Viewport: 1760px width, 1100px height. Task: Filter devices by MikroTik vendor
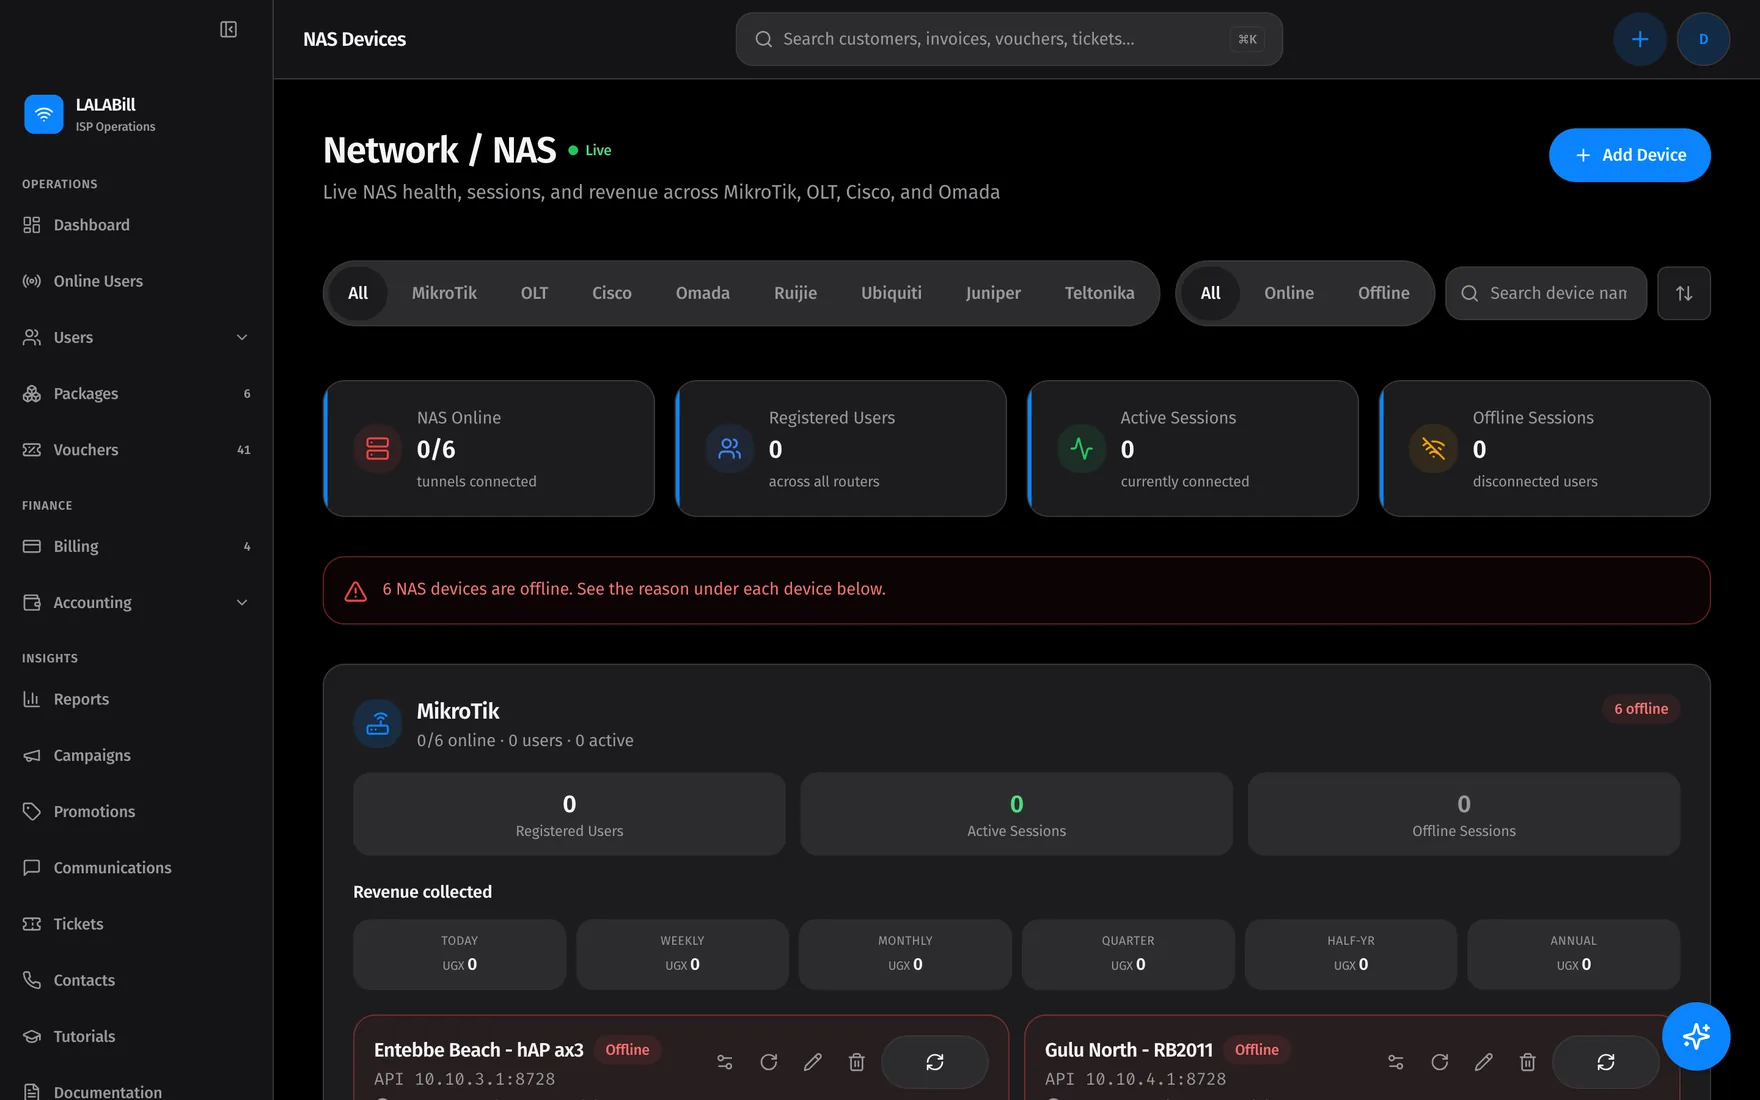click(444, 293)
